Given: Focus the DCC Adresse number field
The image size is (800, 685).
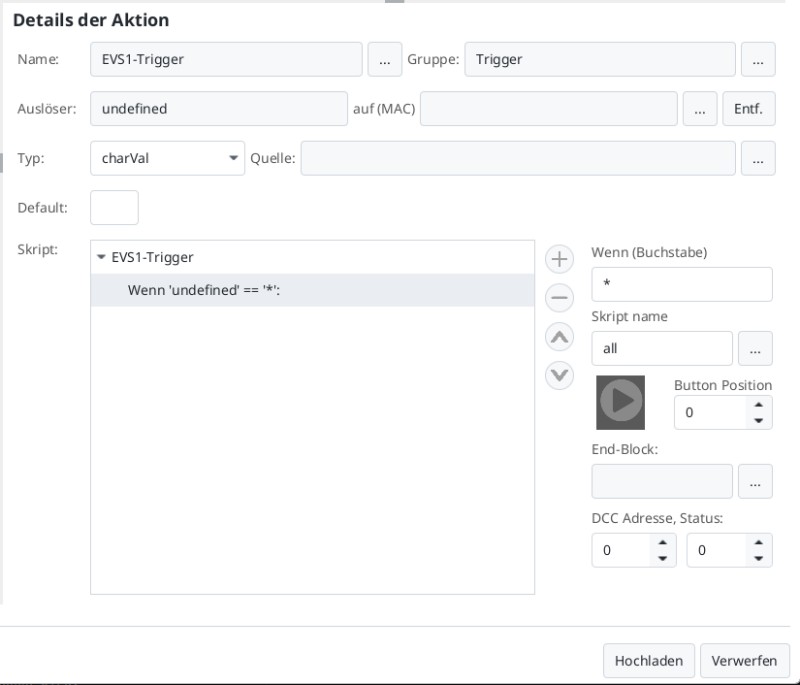Looking at the screenshot, I should 622,550.
